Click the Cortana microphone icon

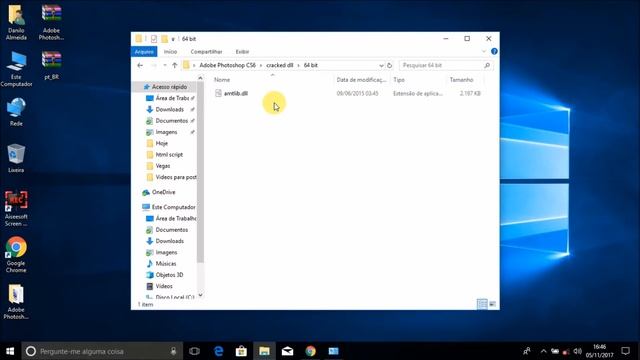coord(173,351)
